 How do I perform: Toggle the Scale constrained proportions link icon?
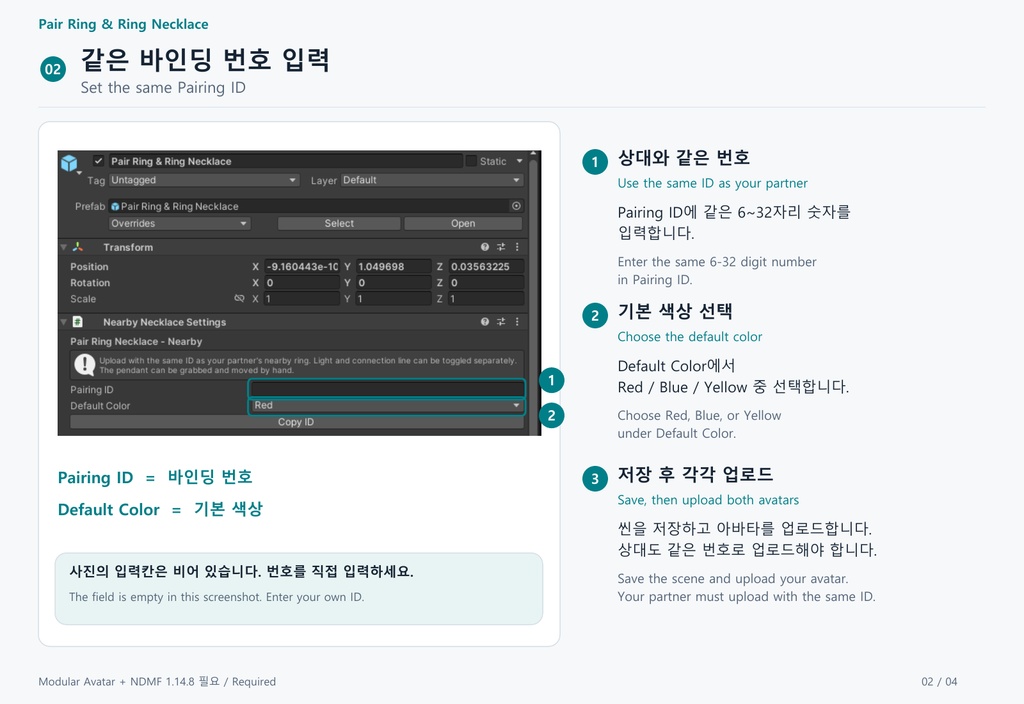pyautogui.click(x=239, y=298)
